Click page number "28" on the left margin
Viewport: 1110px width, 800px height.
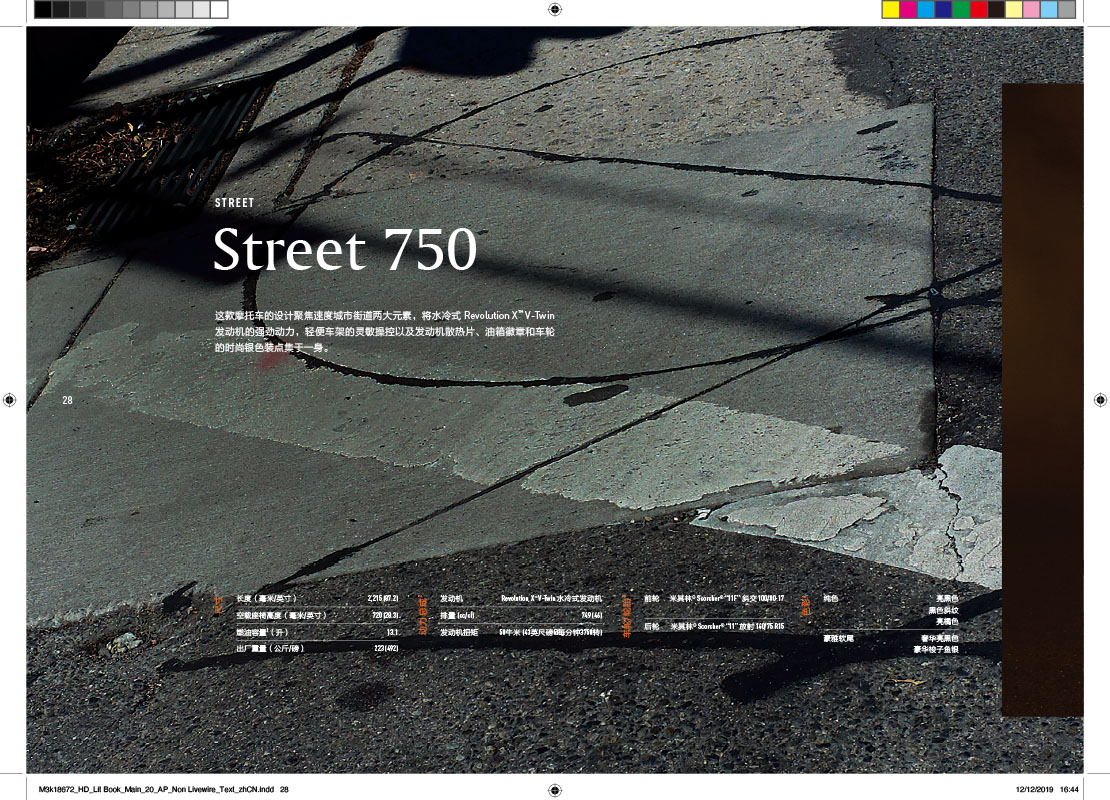click(x=67, y=400)
